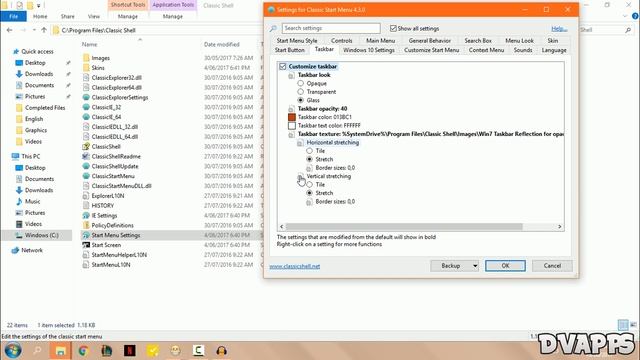
Task: Choose Tile under Vertical stretching
Action: click(309, 184)
